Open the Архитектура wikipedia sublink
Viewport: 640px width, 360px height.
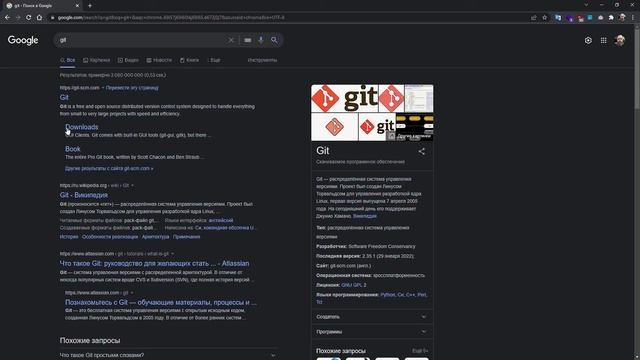[155, 237]
